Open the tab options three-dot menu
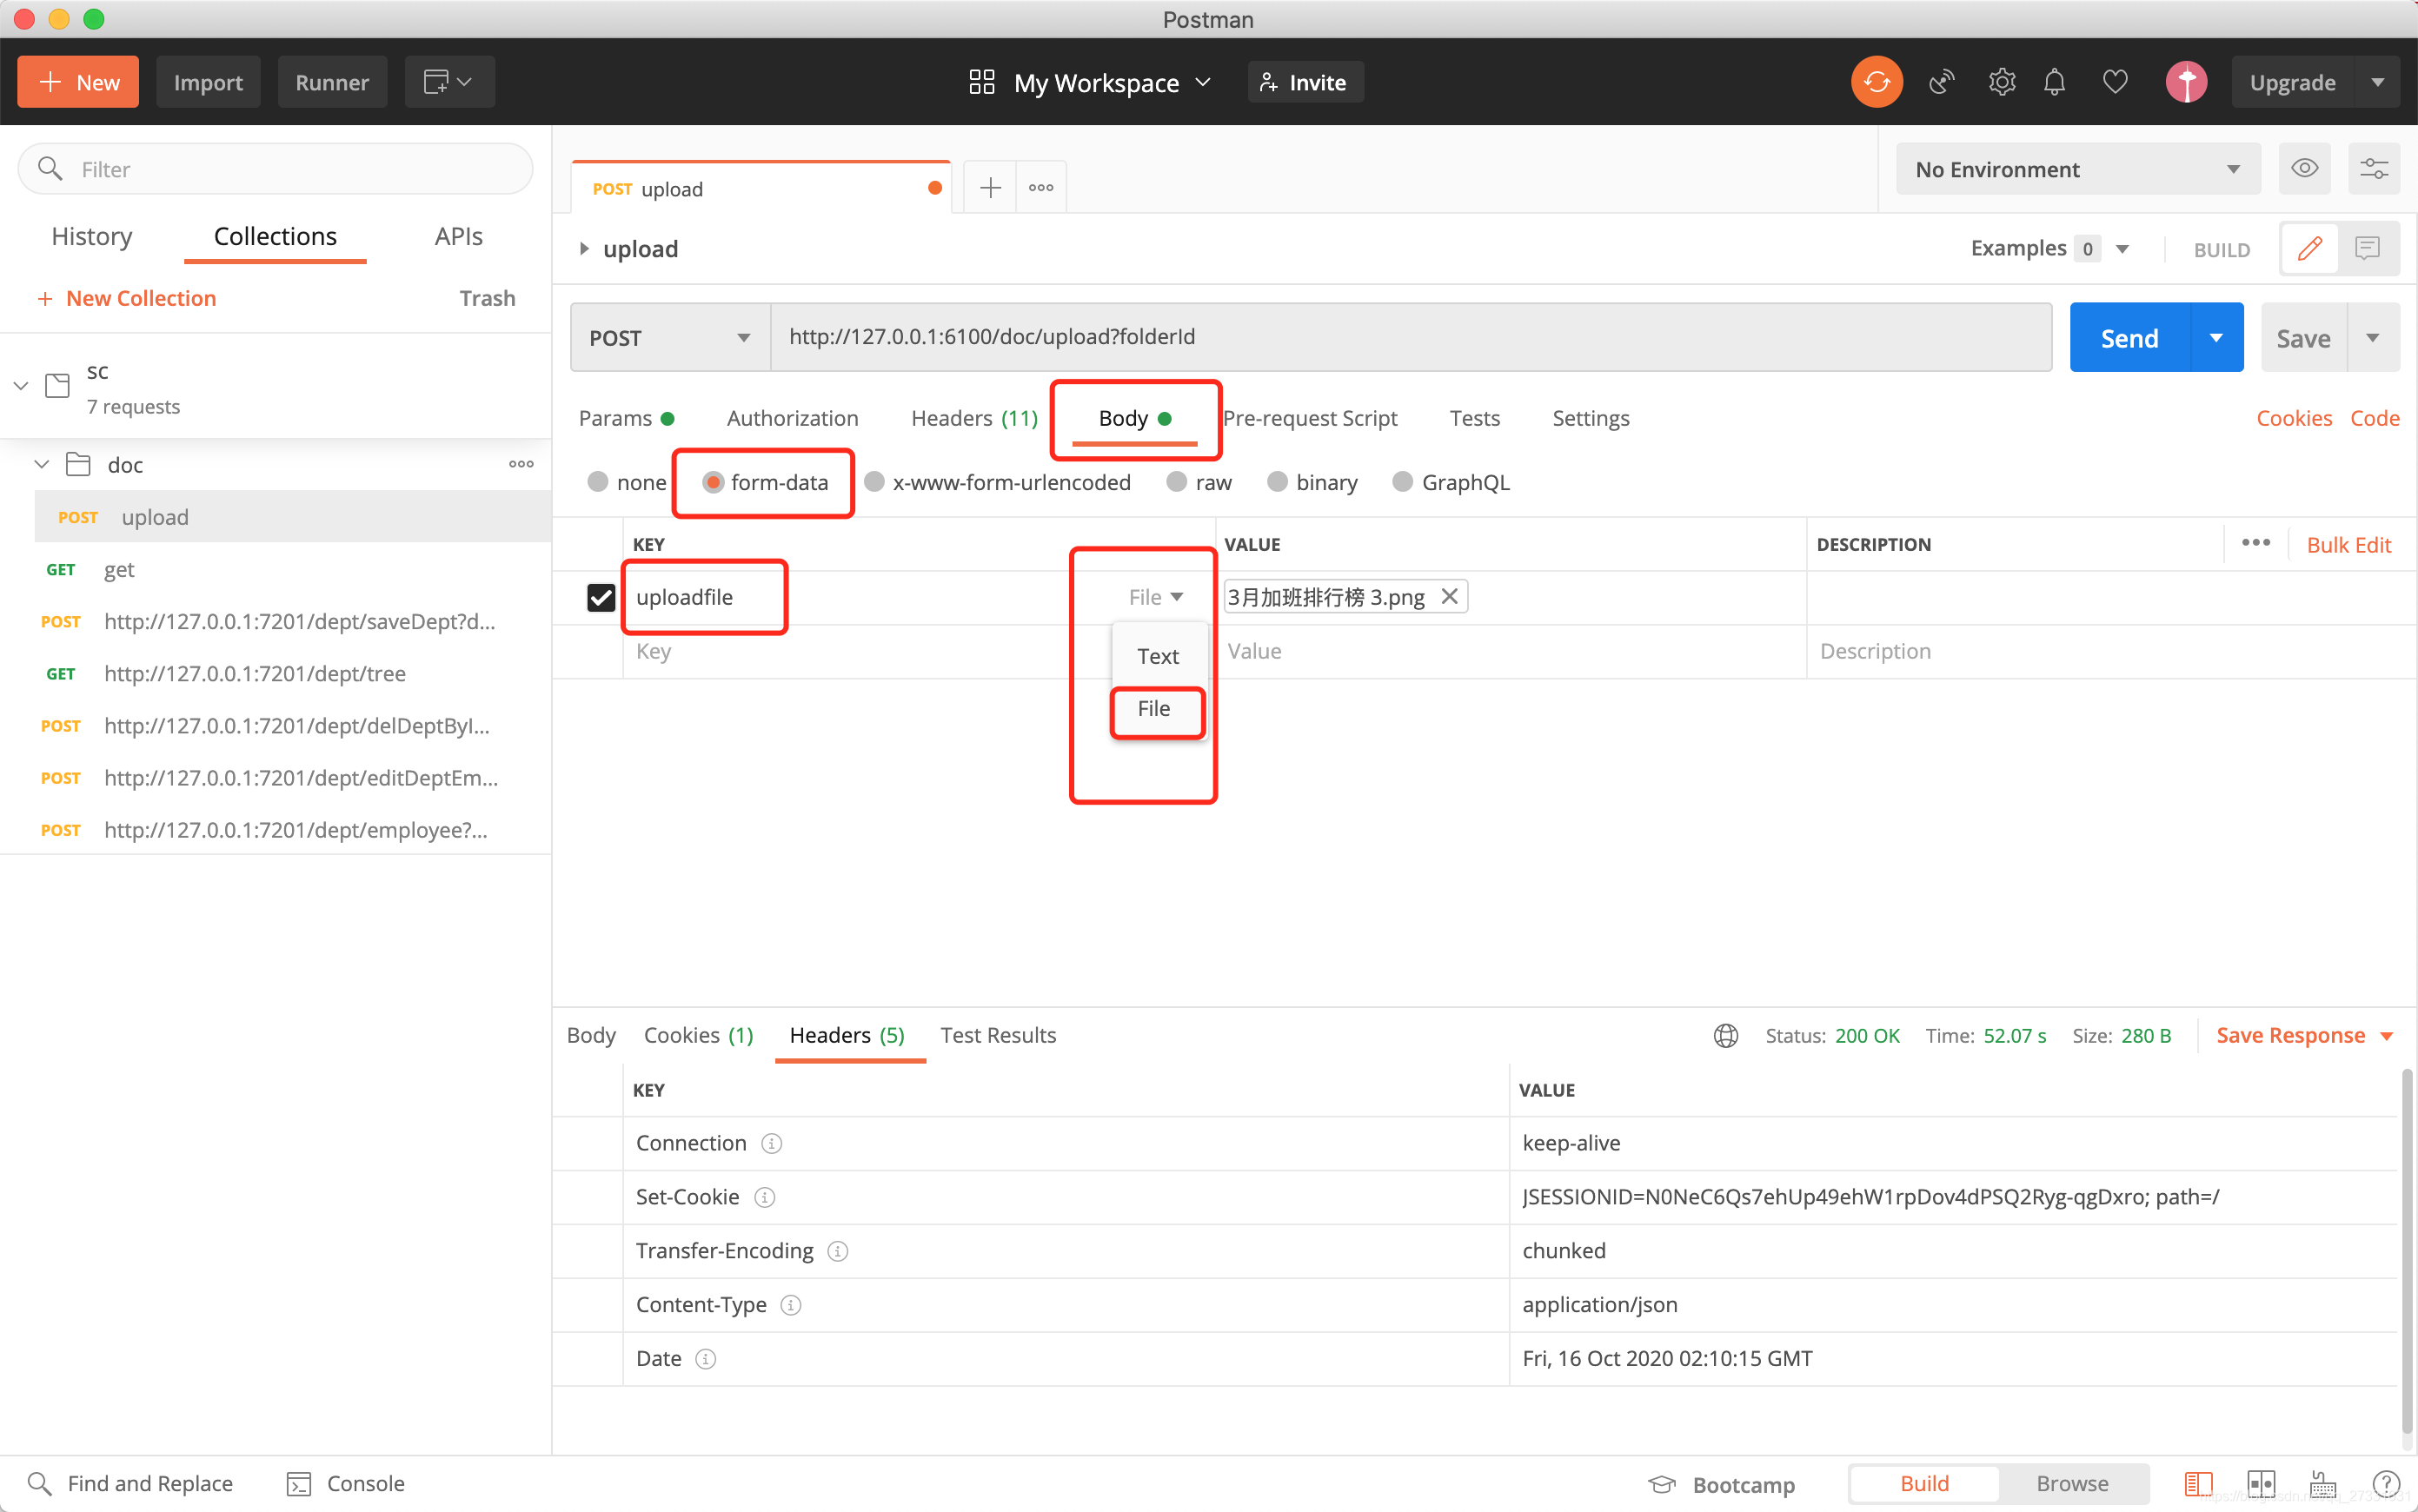Viewport: 2418px width, 1512px height. click(1041, 187)
